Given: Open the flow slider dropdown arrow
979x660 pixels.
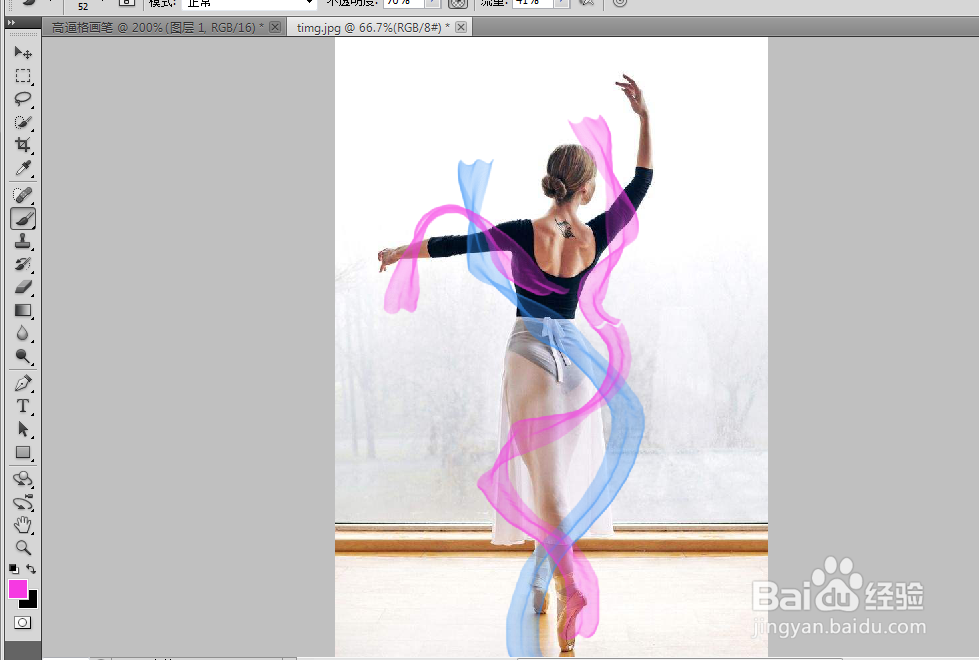Looking at the screenshot, I should pos(561,3).
